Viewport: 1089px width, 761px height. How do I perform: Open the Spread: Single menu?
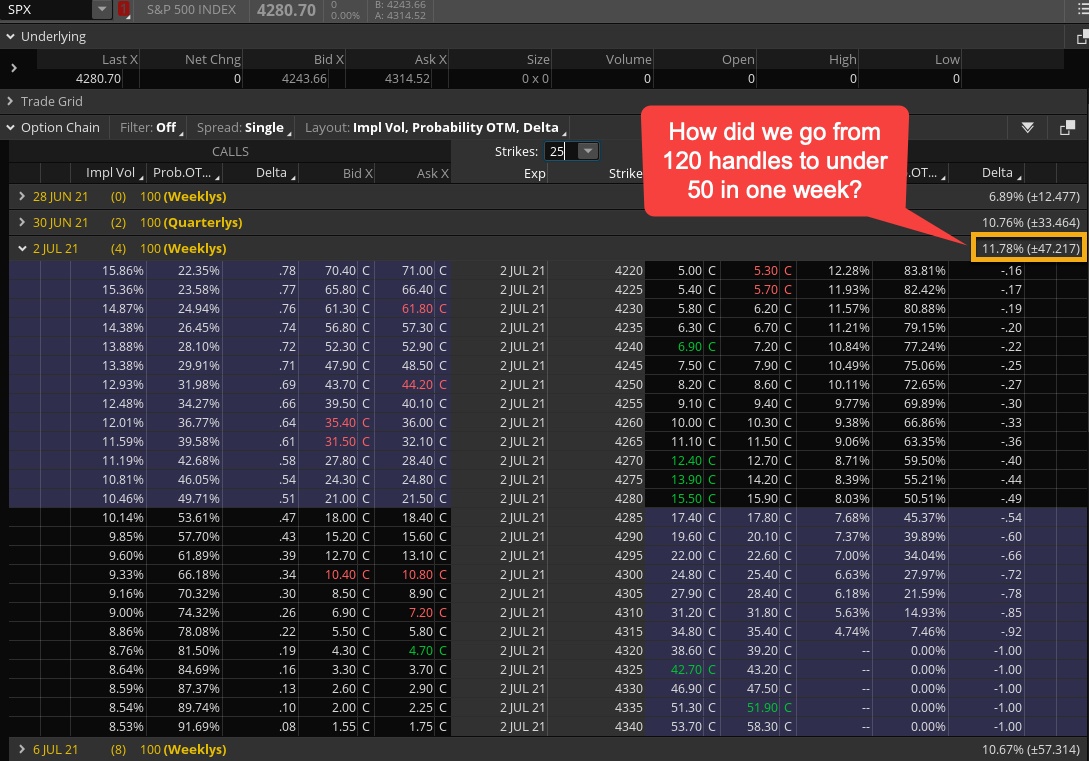(x=243, y=128)
